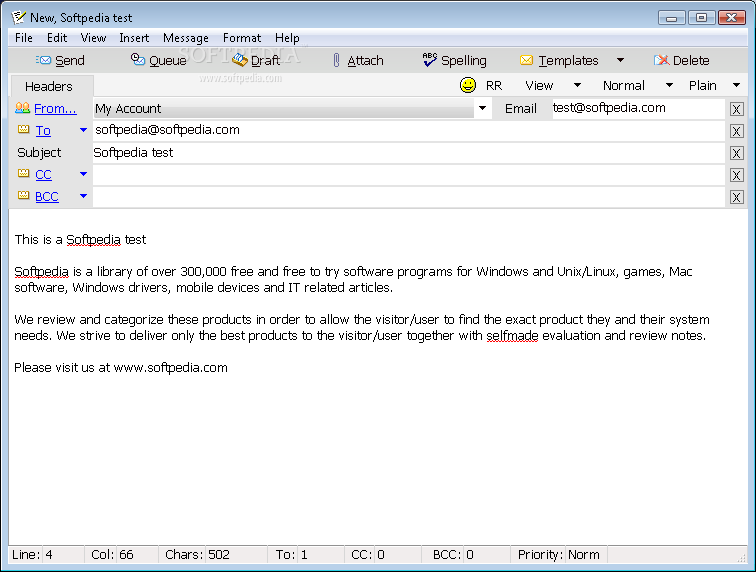Clear the Subject field with X button
The height and width of the screenshot is (572, 756).
click(x=736, y=153)
